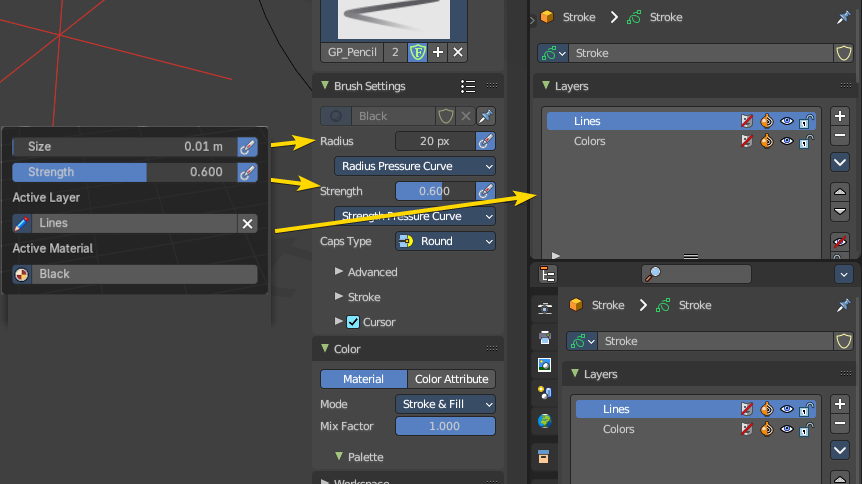This screenshot has height=484, width=862.
Task: Expand the Advanced subpanel
Action: point(339,272)
